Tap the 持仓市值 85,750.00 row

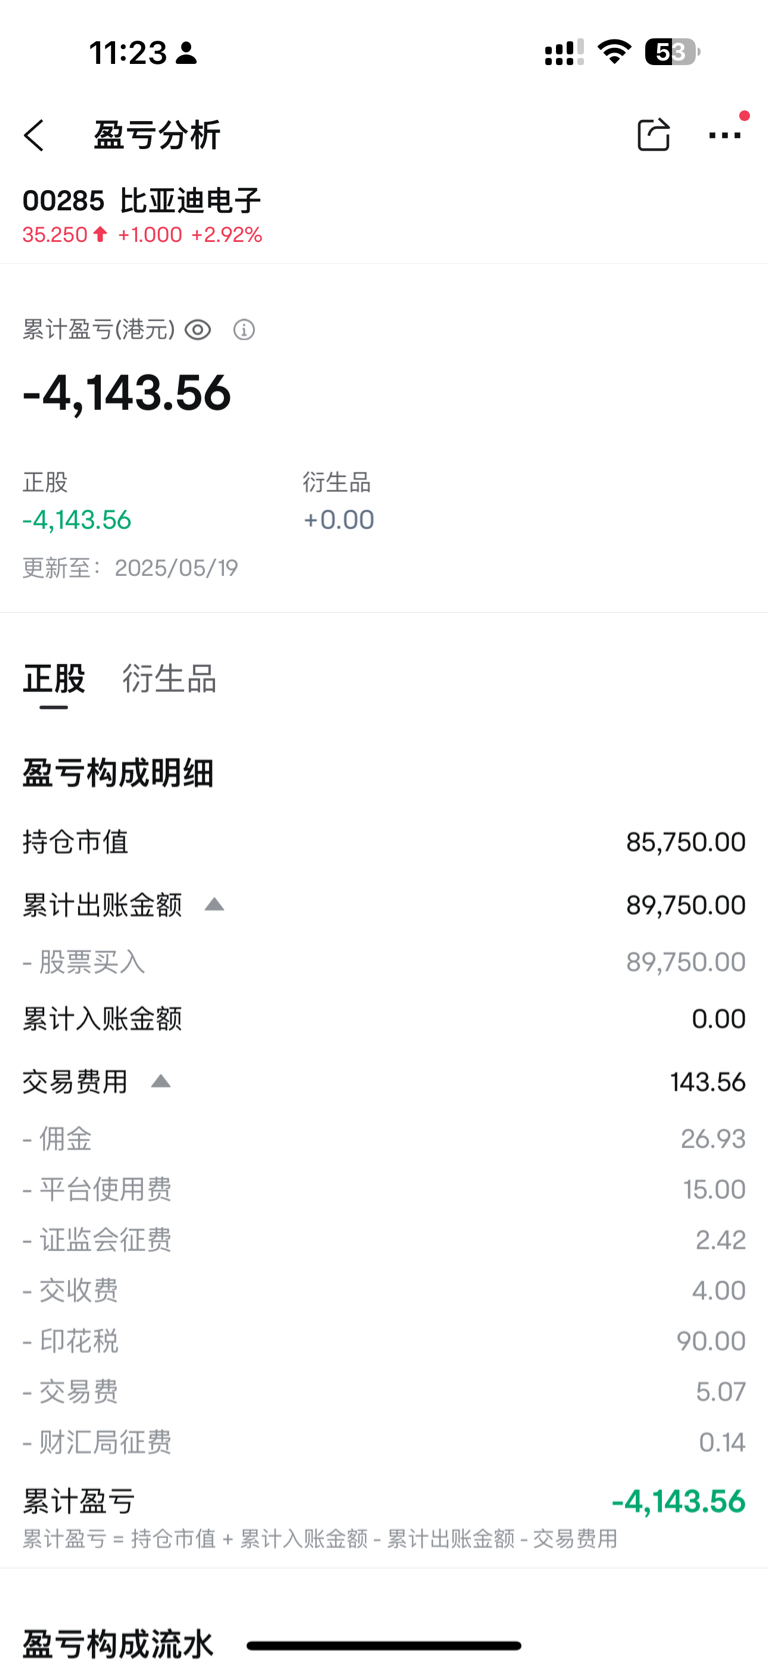click(384, 842)
